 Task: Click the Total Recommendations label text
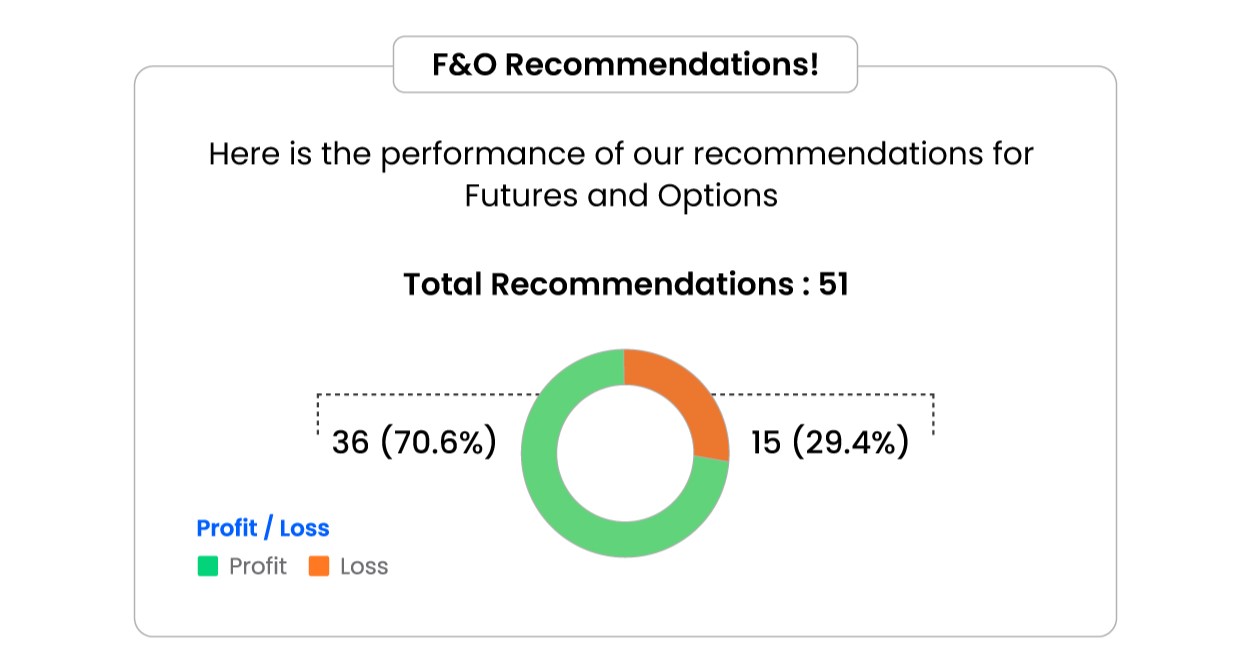pos(598,285)
